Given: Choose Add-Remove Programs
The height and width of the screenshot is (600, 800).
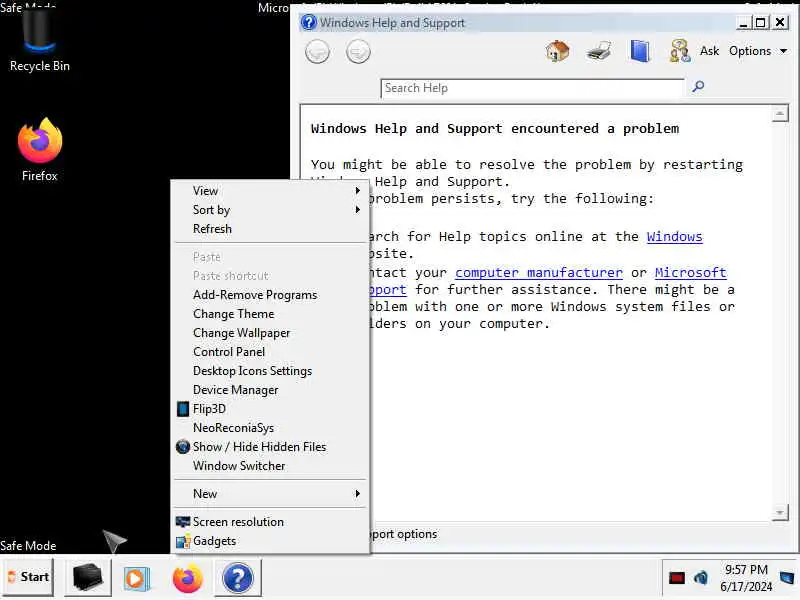Looking at the screenshot, I should click(x=270, y=295).
